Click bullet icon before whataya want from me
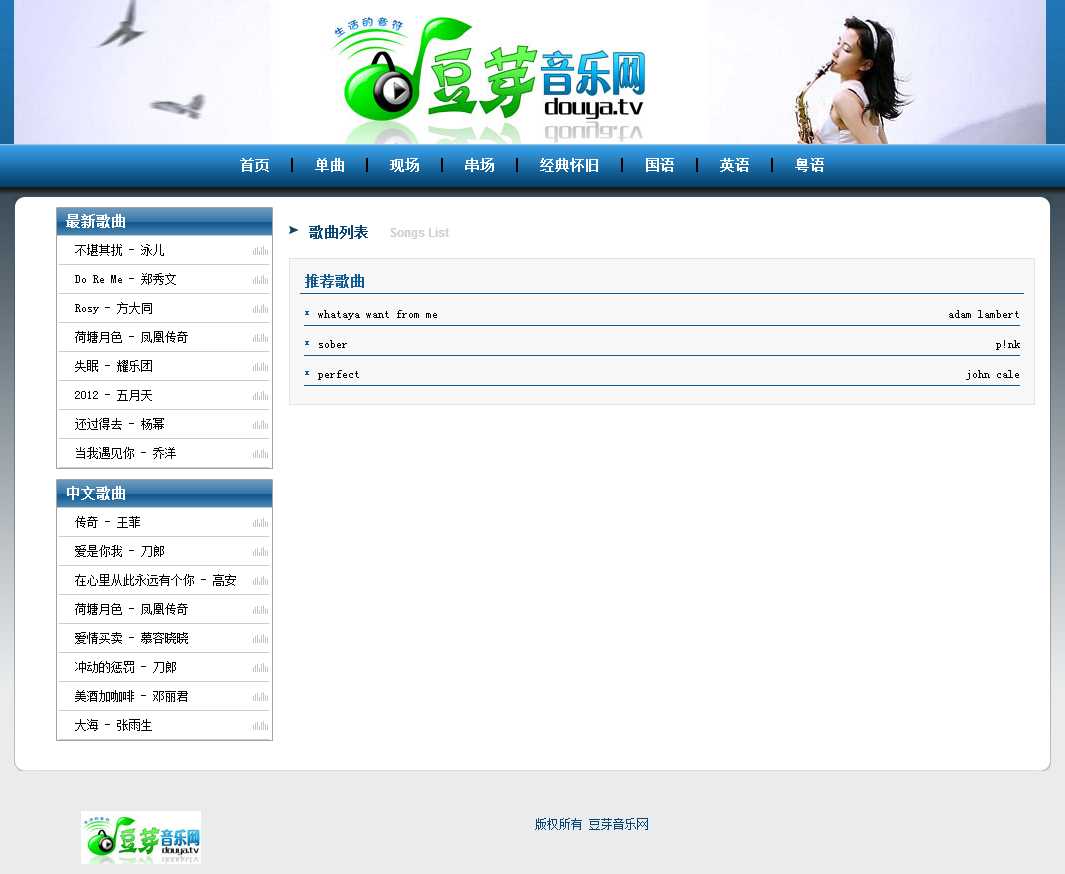This screenshot has height=874, width=1065. pos(307,314)
